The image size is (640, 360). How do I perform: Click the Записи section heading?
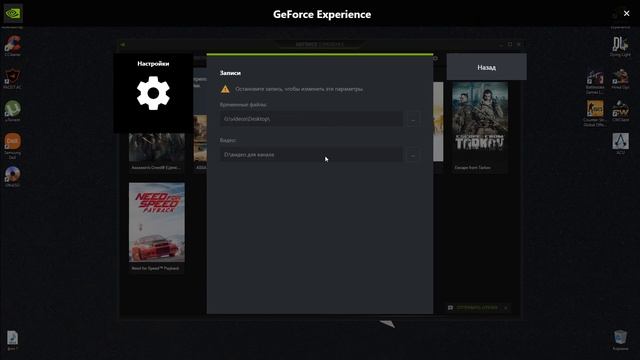point(230,73)
